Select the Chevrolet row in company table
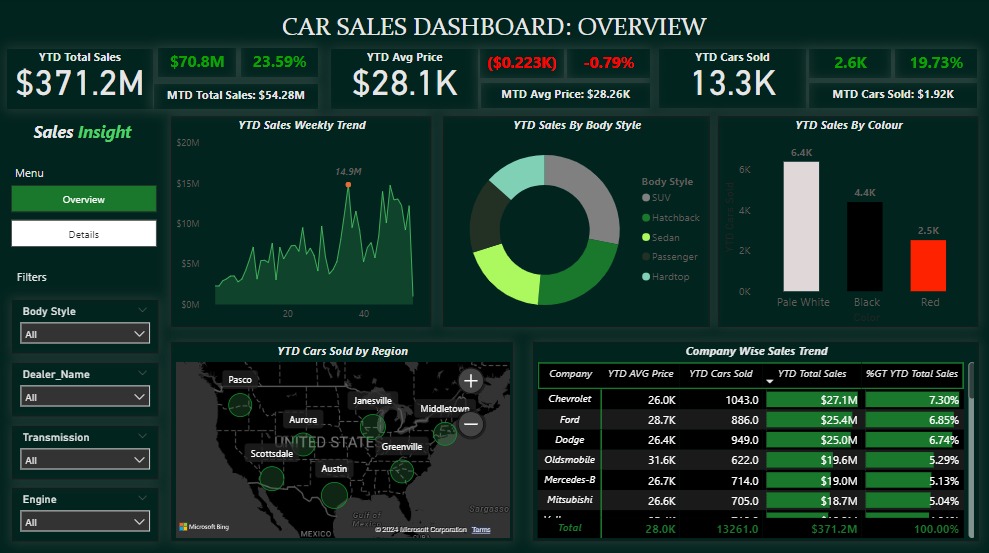The width and height of the screenshot is (989, 553). point(751,399)
